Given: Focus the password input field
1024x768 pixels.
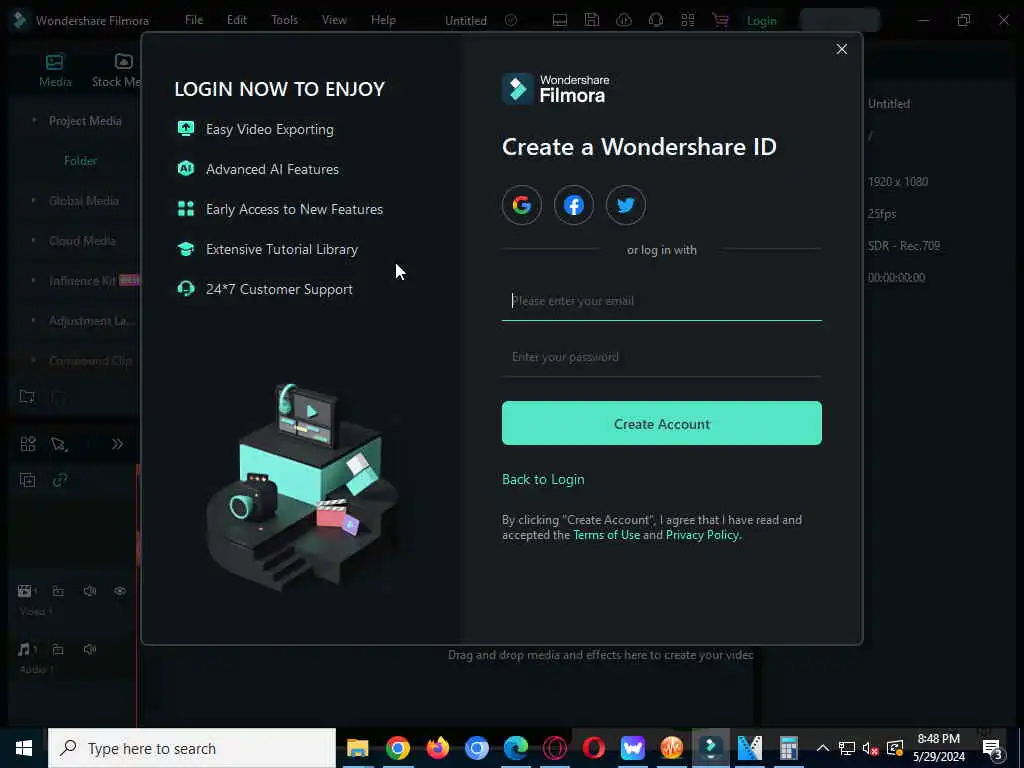Looking at the screenshot, I should point(662,357).
